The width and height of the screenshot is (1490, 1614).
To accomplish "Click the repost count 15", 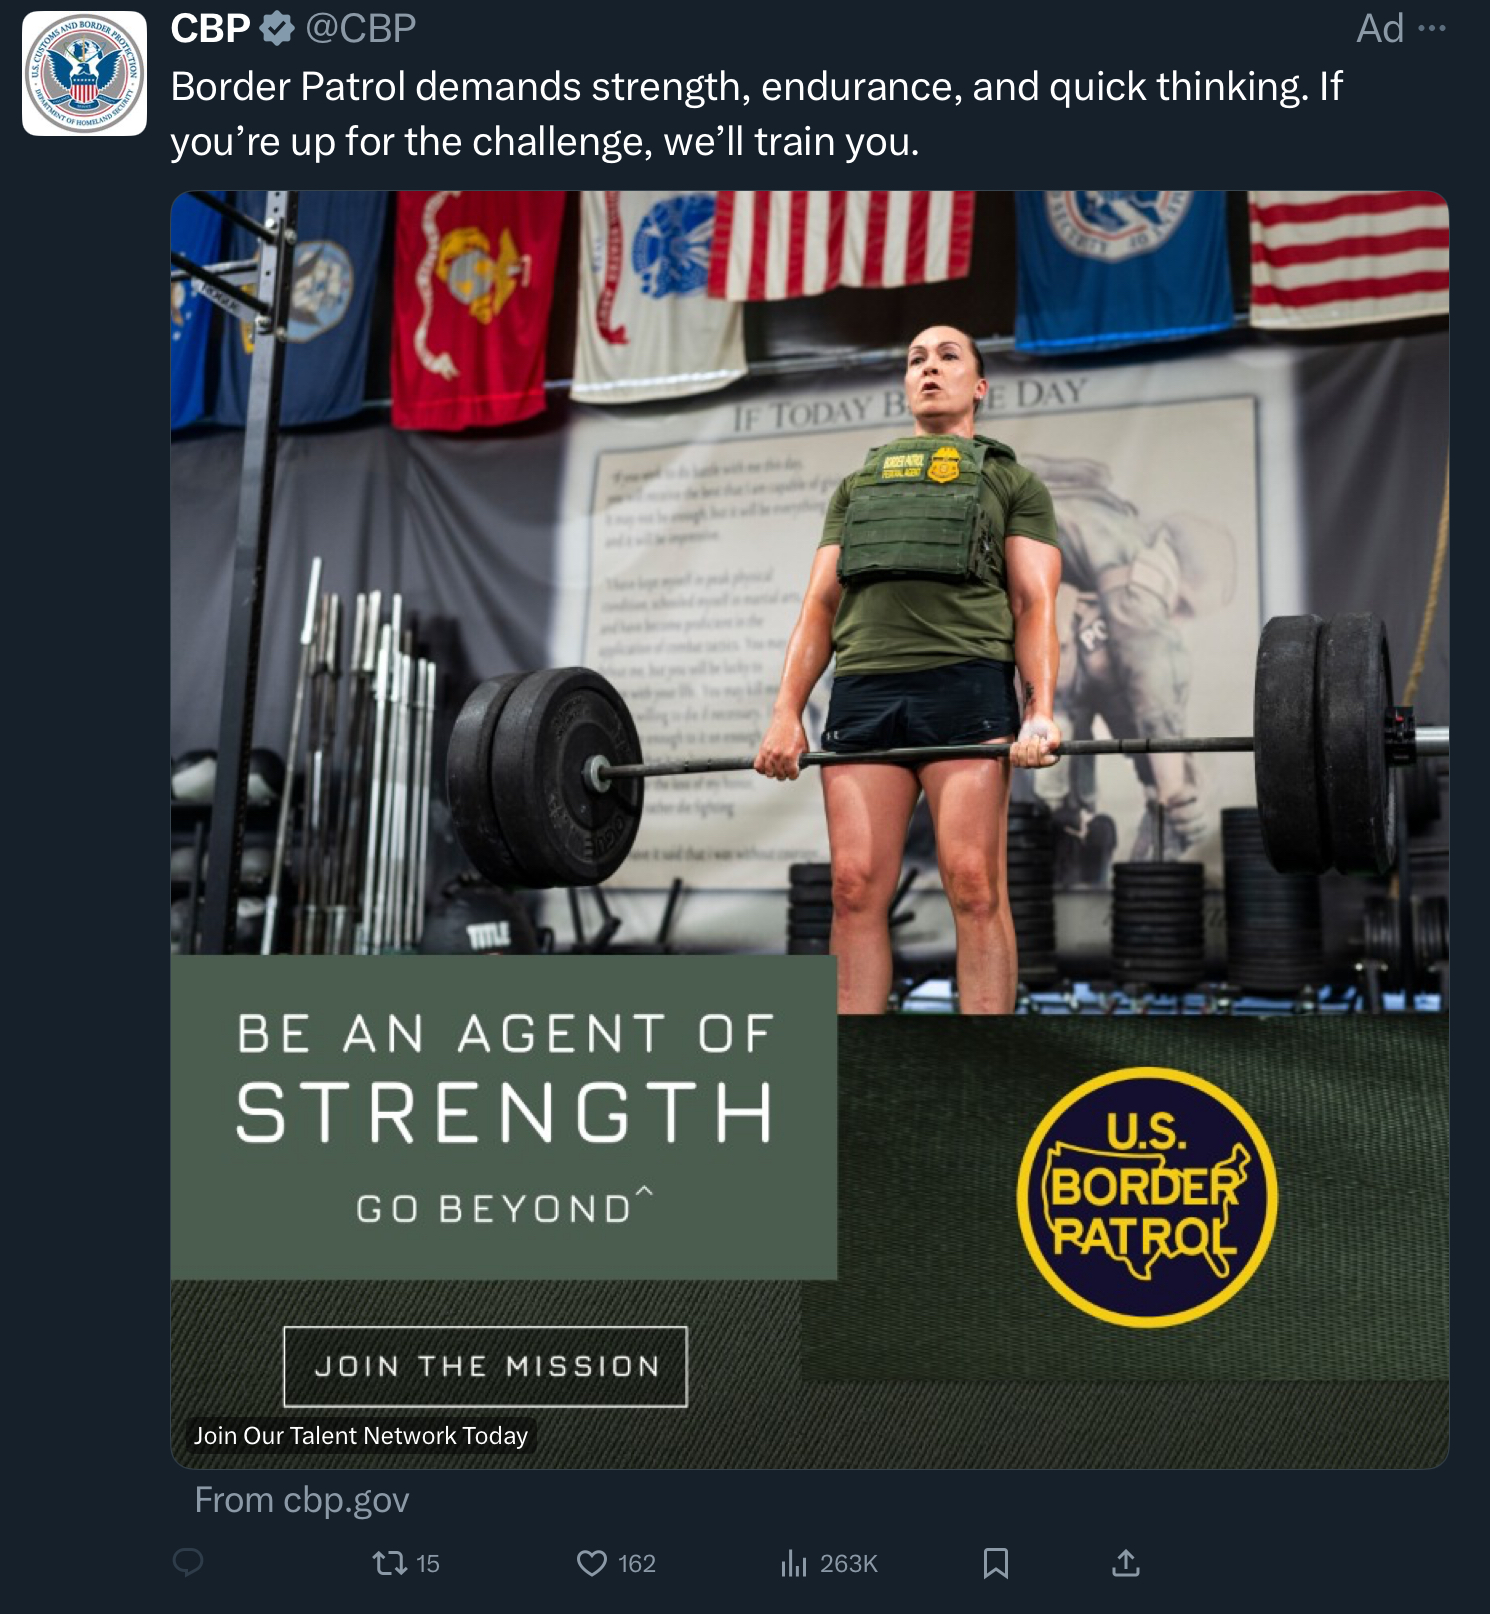I will pyautogui.click(x=428, y=1563).
